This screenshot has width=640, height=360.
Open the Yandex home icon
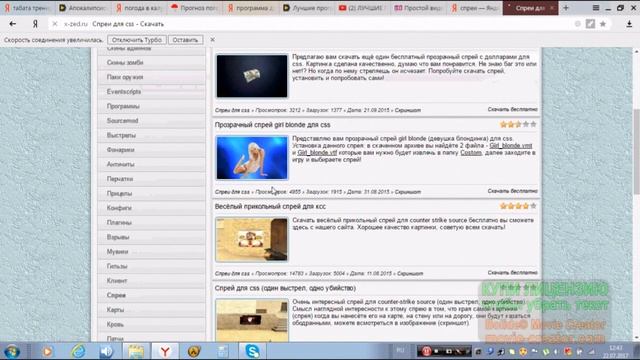click(x=35, y=24)
